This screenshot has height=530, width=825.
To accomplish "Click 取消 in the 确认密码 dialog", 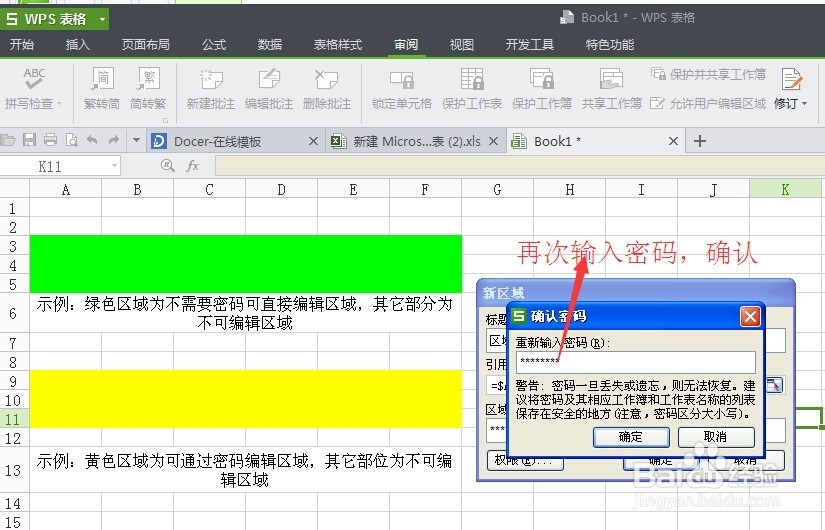I will pos(716,437).
